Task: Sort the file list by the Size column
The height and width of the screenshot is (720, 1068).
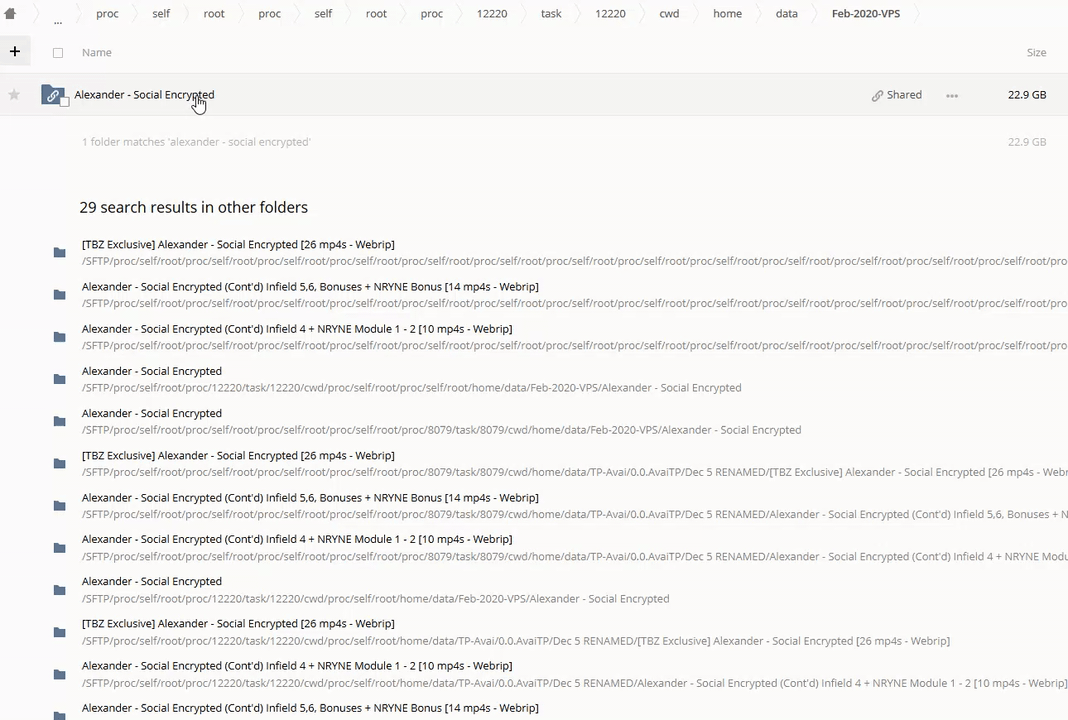Action: (1036, 52)
